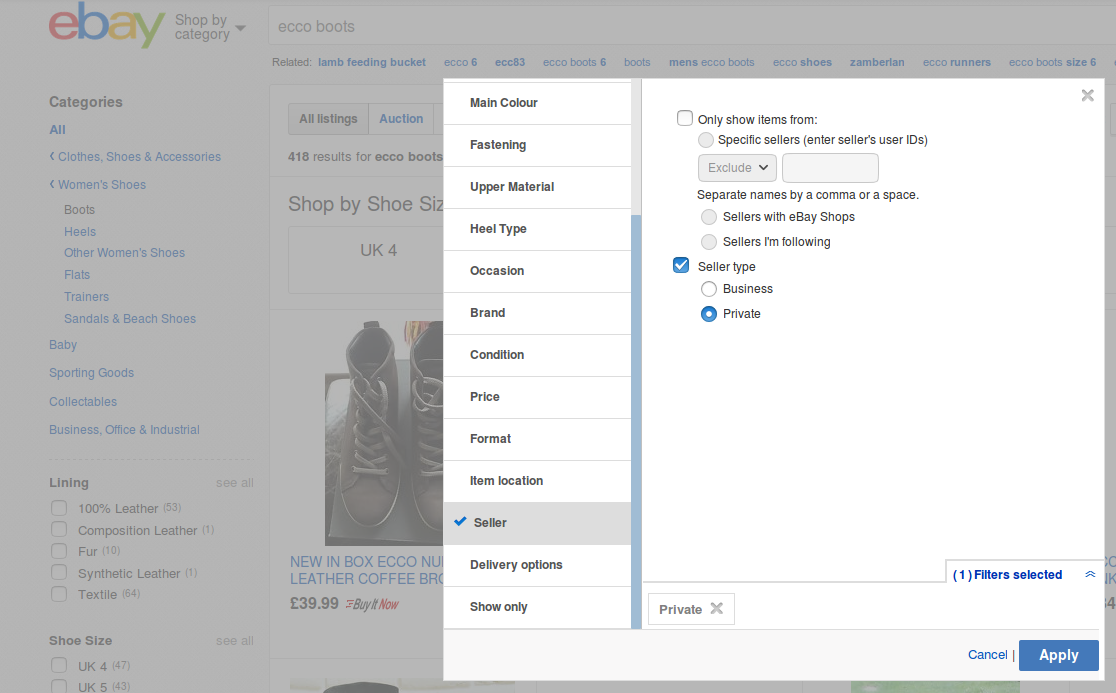Tick the Fur lining checkbox
This screenshot has height=693, width=1116.
pos(59,551)
